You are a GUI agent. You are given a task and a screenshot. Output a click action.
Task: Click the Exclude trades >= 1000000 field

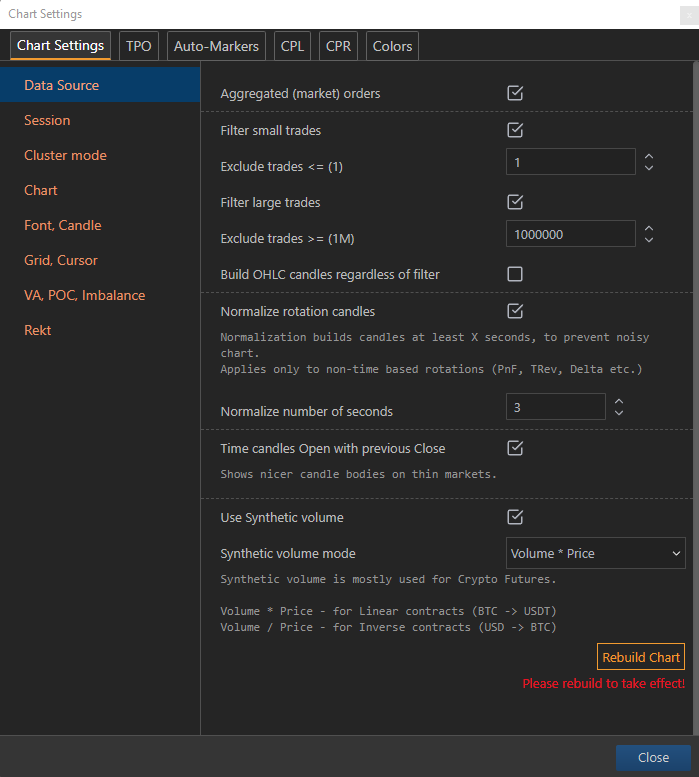[x=571, y=233]
